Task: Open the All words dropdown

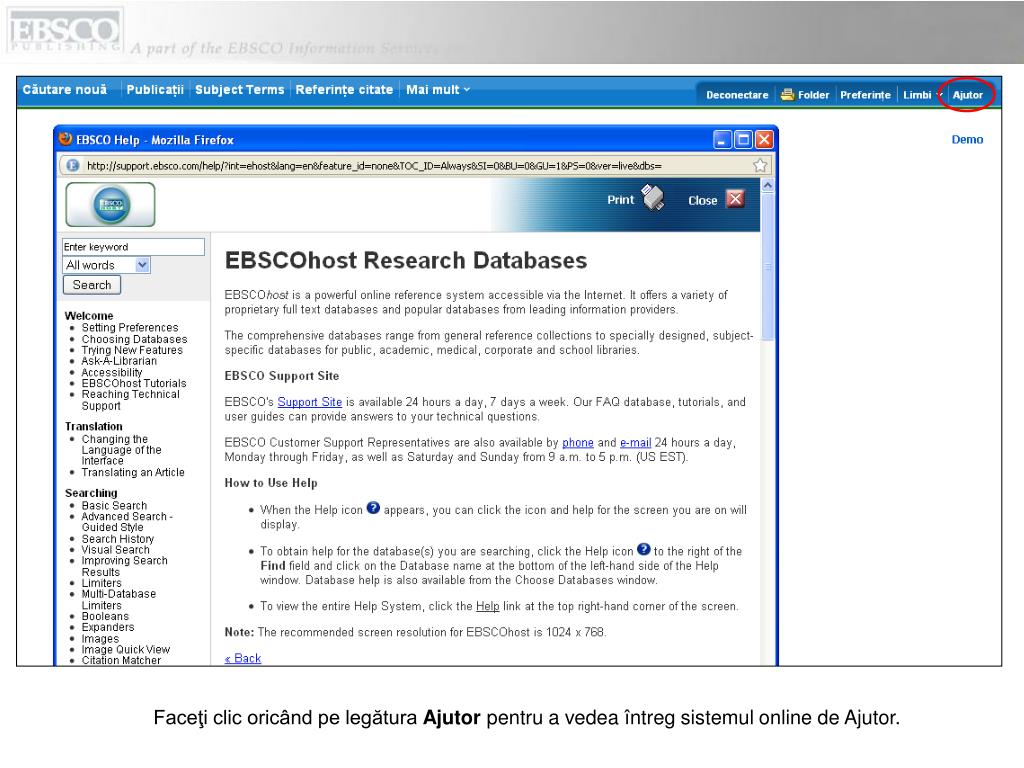Action: point(107,265)
